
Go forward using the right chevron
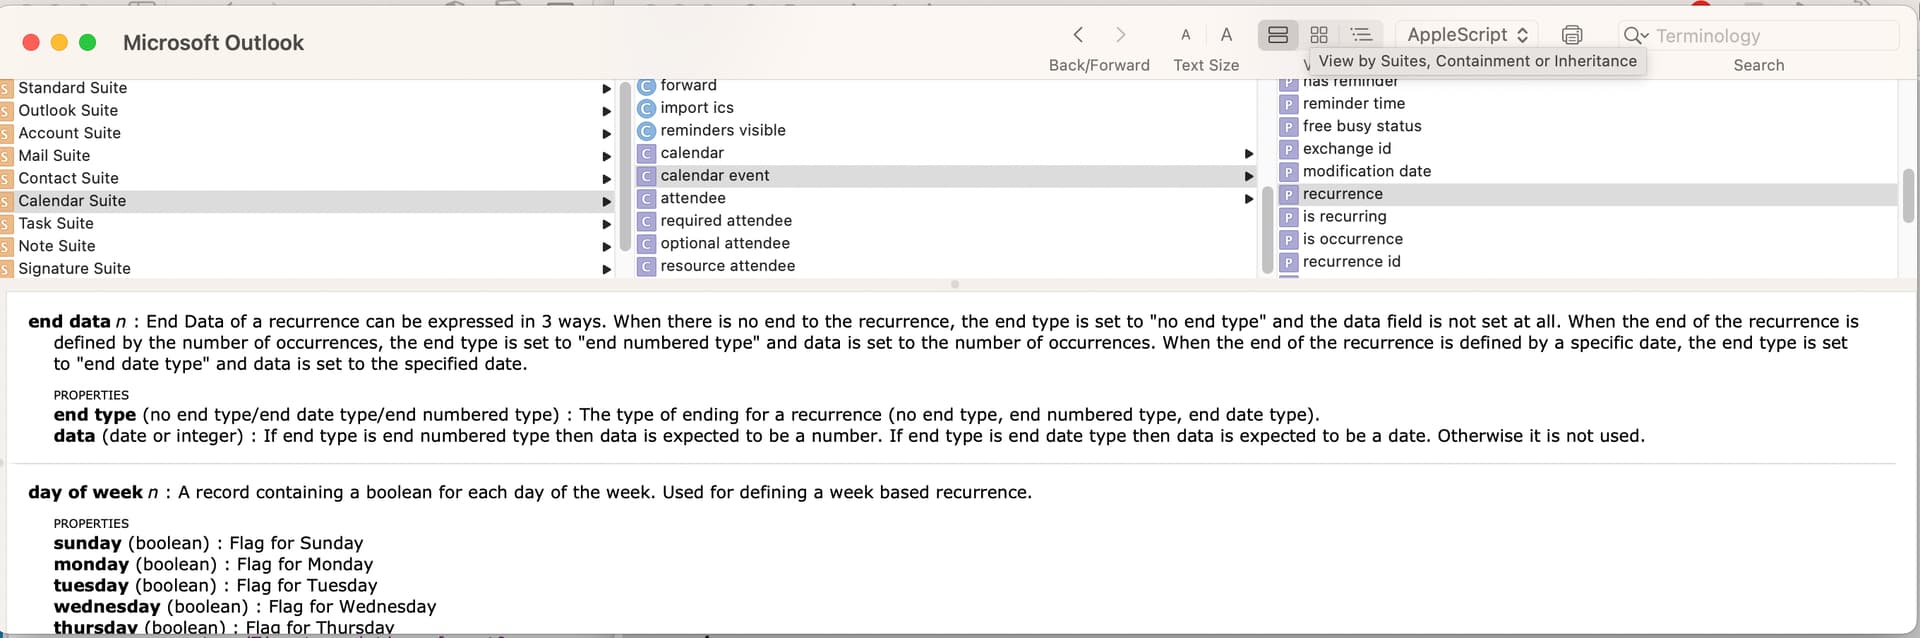pyautogui.click(x=1121, y=35)
